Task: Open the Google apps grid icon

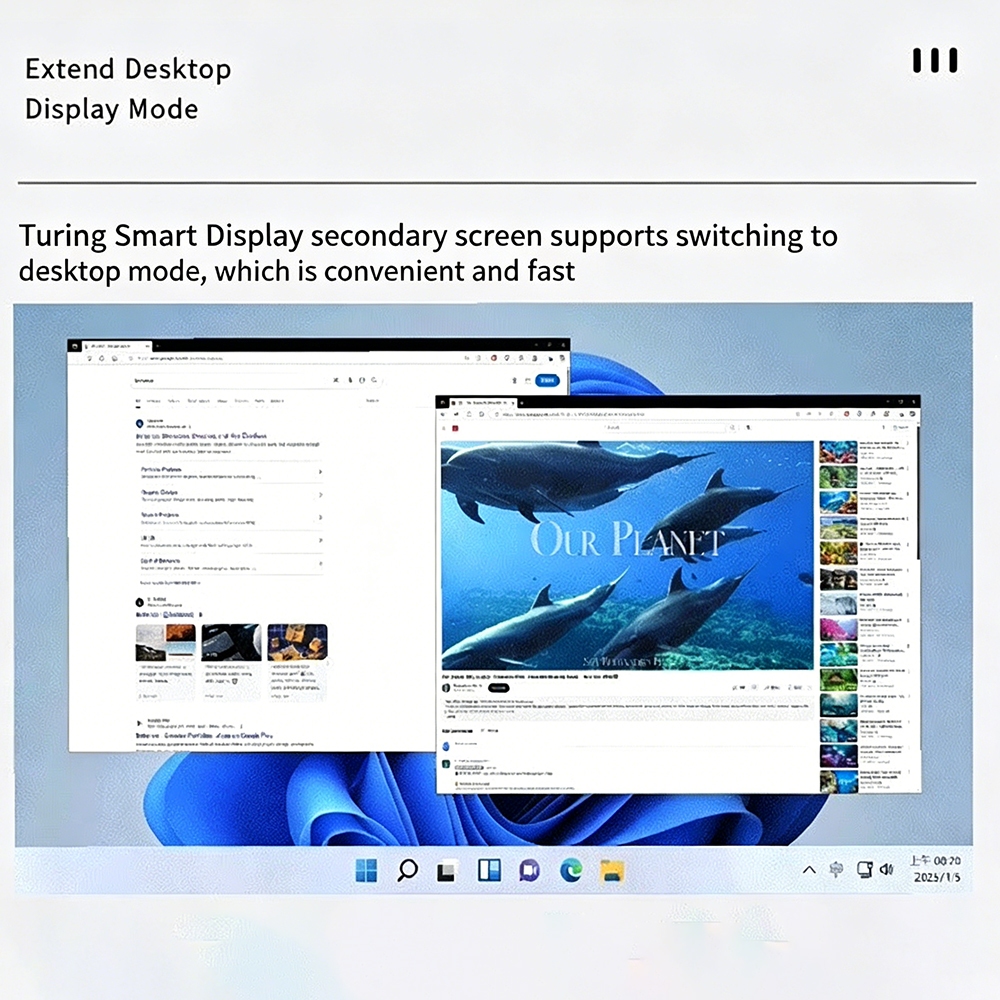Action: [x=527, y=380]
